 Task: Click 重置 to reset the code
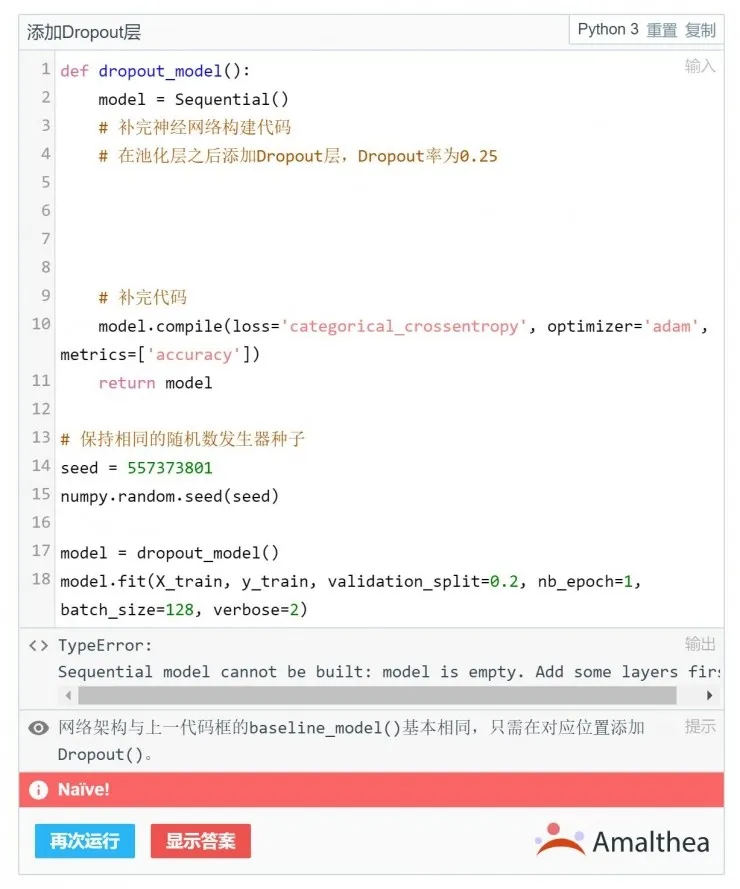662,30
